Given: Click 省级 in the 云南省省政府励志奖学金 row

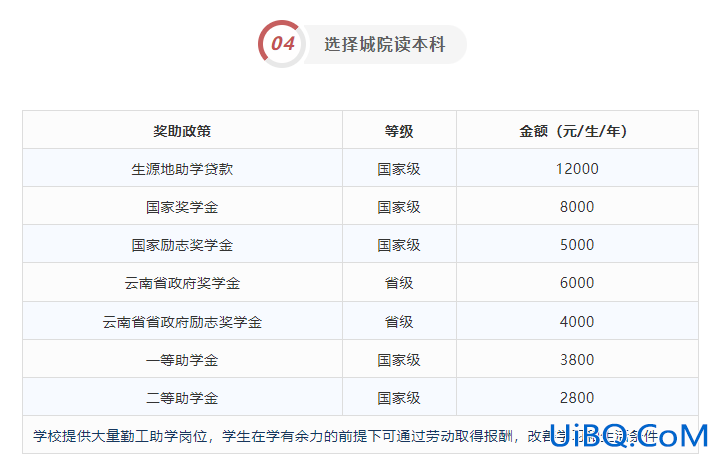Looking at the screenshot, I should (399, 322).
